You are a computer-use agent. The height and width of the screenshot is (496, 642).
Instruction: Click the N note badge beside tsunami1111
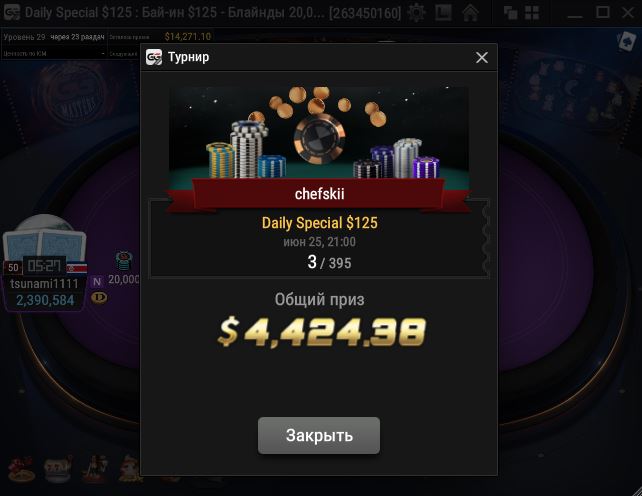point(97,282)
